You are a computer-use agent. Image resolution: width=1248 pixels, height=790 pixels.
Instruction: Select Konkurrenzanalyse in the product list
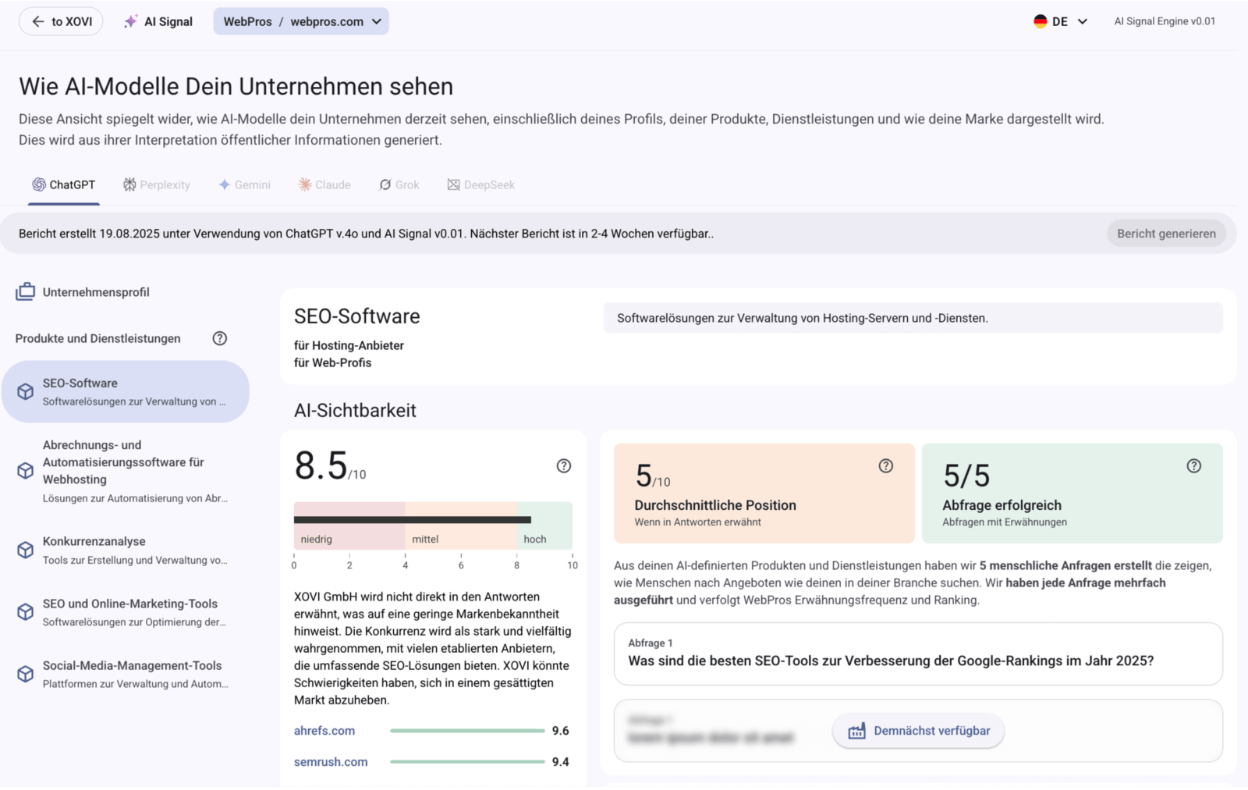[x=125, y=550]
